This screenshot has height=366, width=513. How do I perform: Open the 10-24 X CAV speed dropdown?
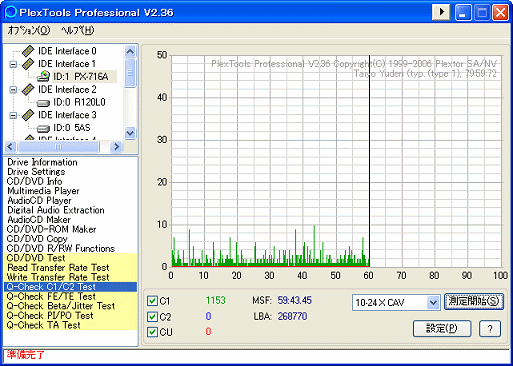pyautogui.click(x=433, y=303)
